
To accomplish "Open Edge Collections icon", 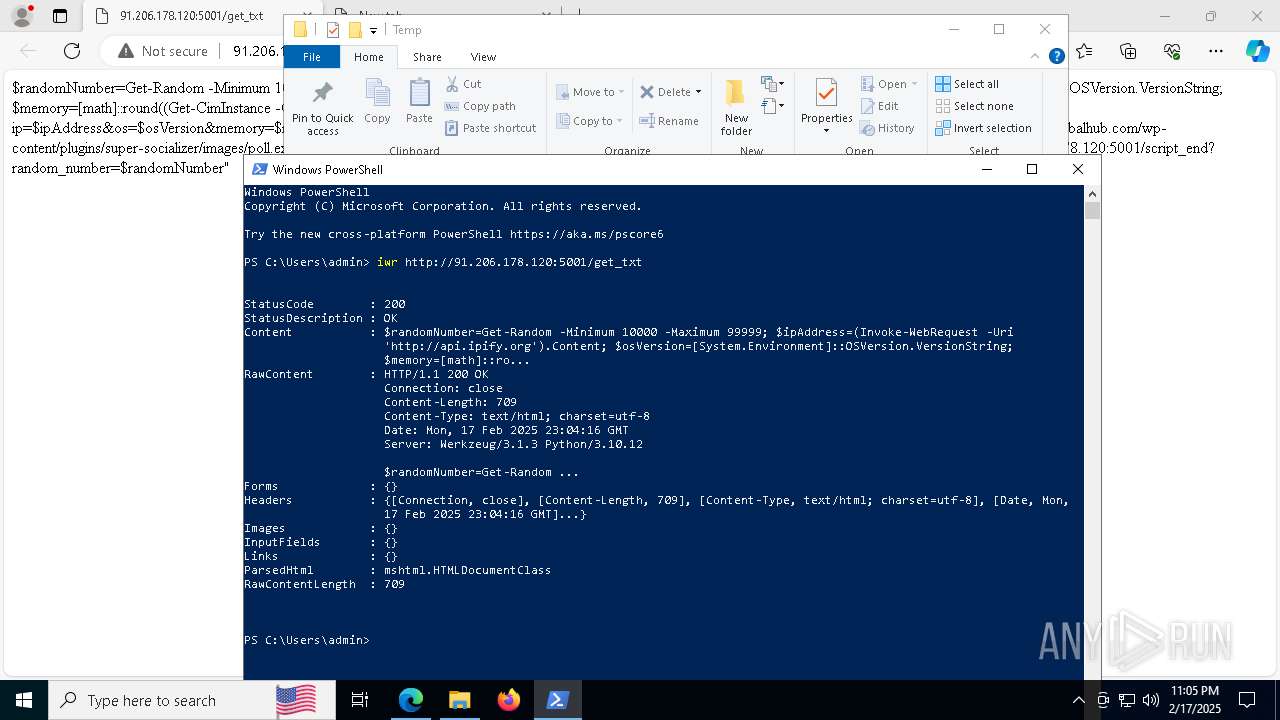I will 1128,51.
